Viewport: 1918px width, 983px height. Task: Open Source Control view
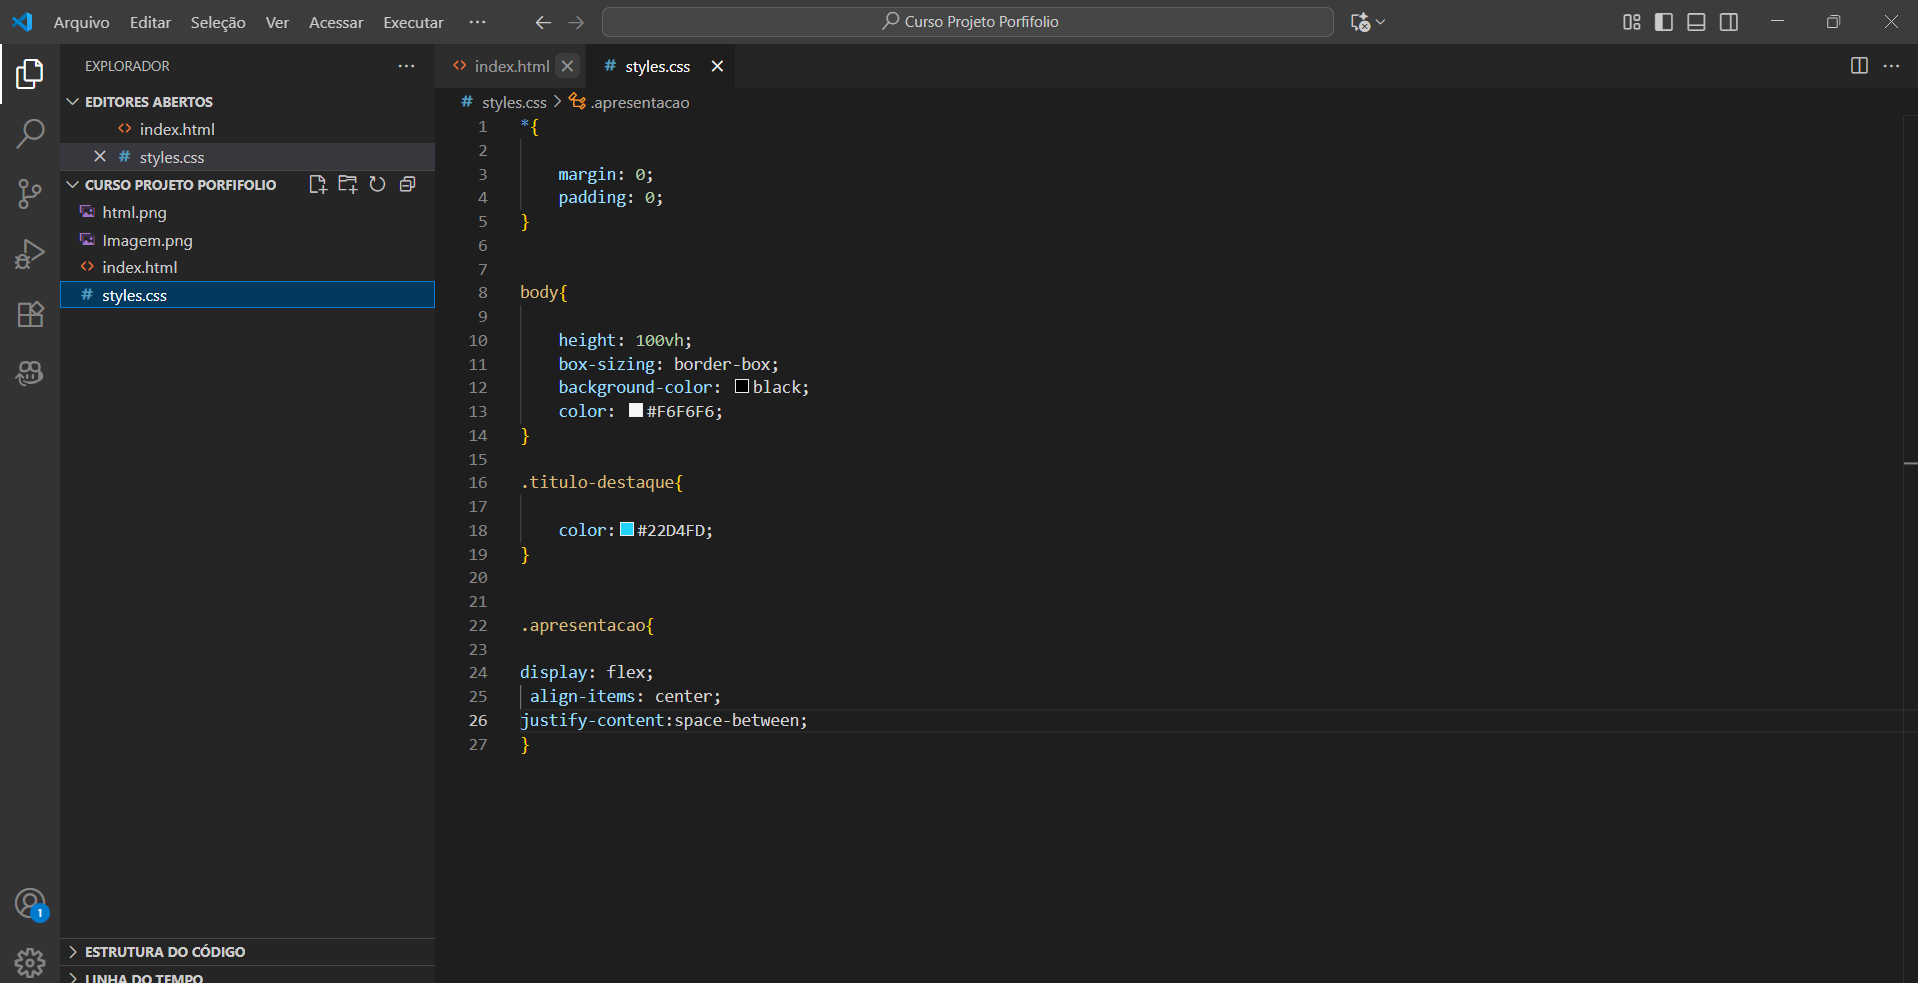click(30, 194)
